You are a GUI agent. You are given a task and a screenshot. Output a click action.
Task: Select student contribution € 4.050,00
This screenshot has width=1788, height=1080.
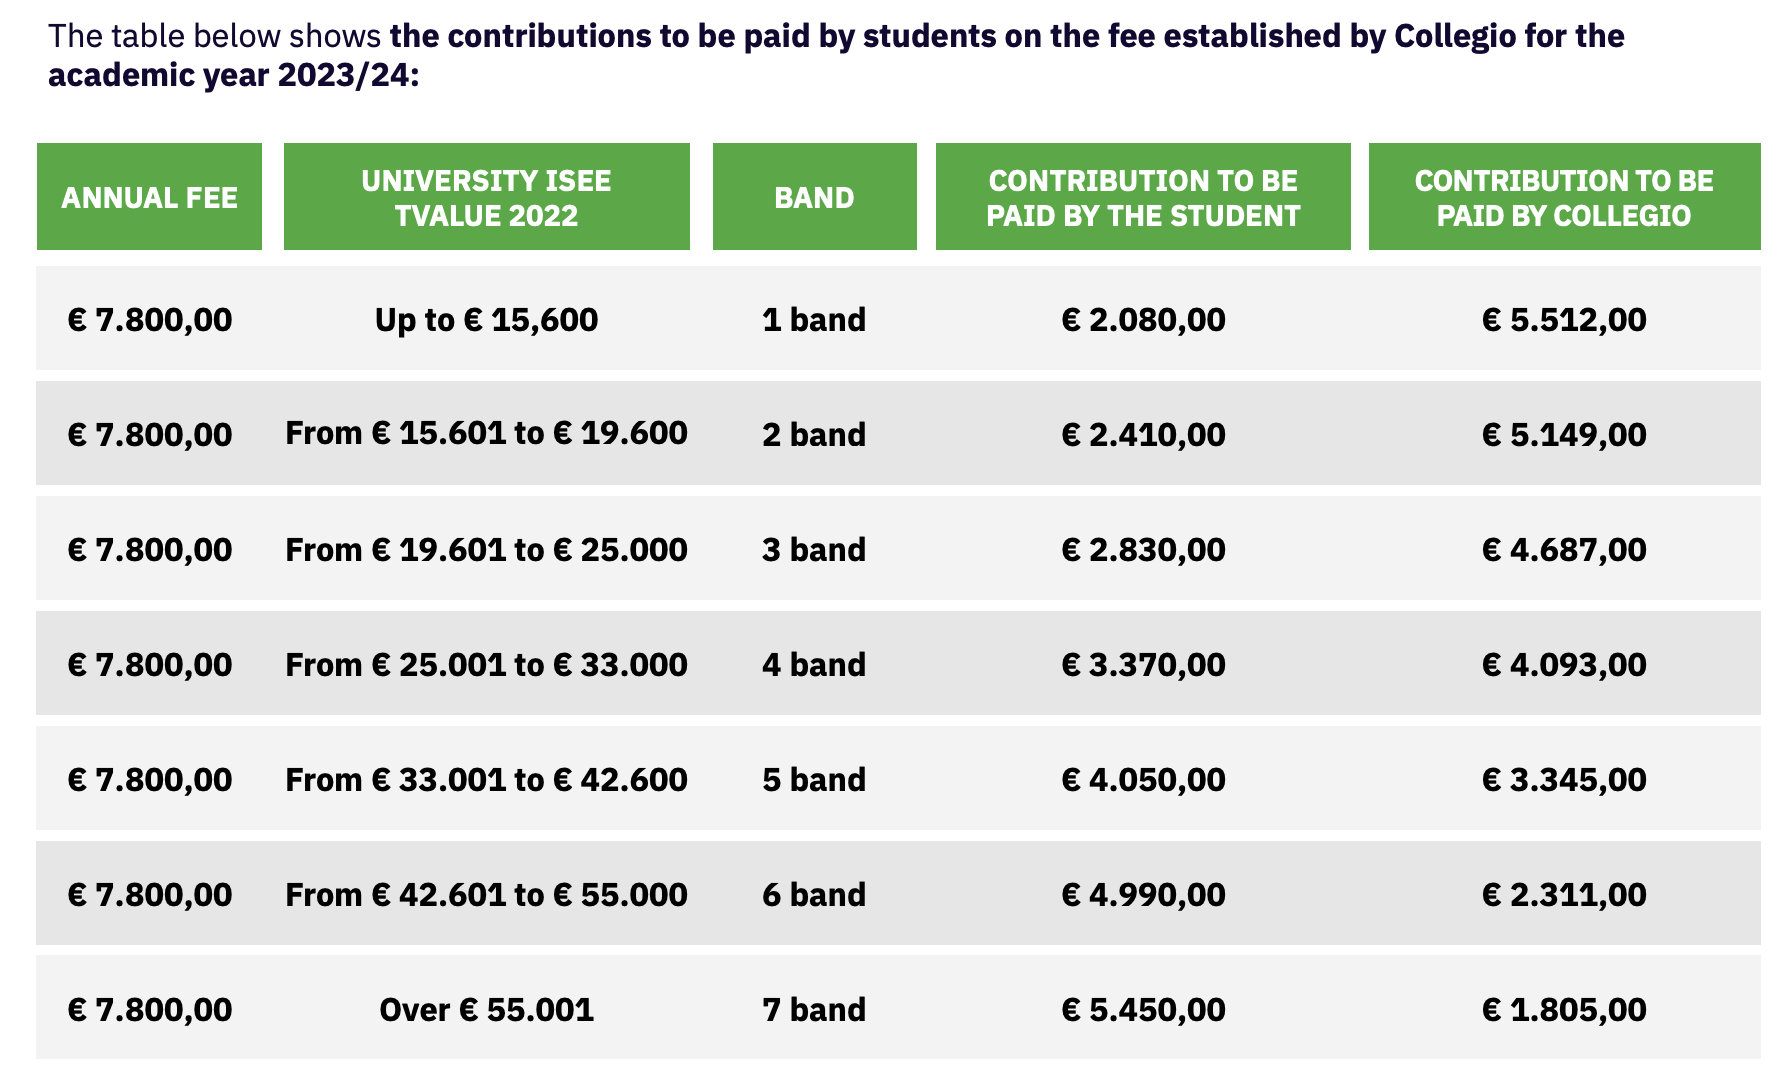(1143, 779)
